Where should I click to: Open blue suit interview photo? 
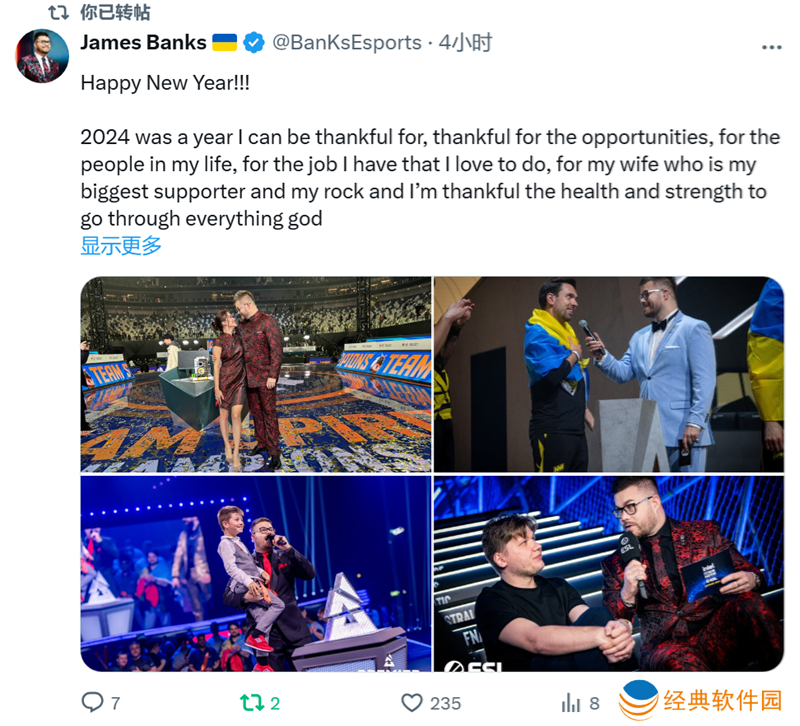click(609, 374)
